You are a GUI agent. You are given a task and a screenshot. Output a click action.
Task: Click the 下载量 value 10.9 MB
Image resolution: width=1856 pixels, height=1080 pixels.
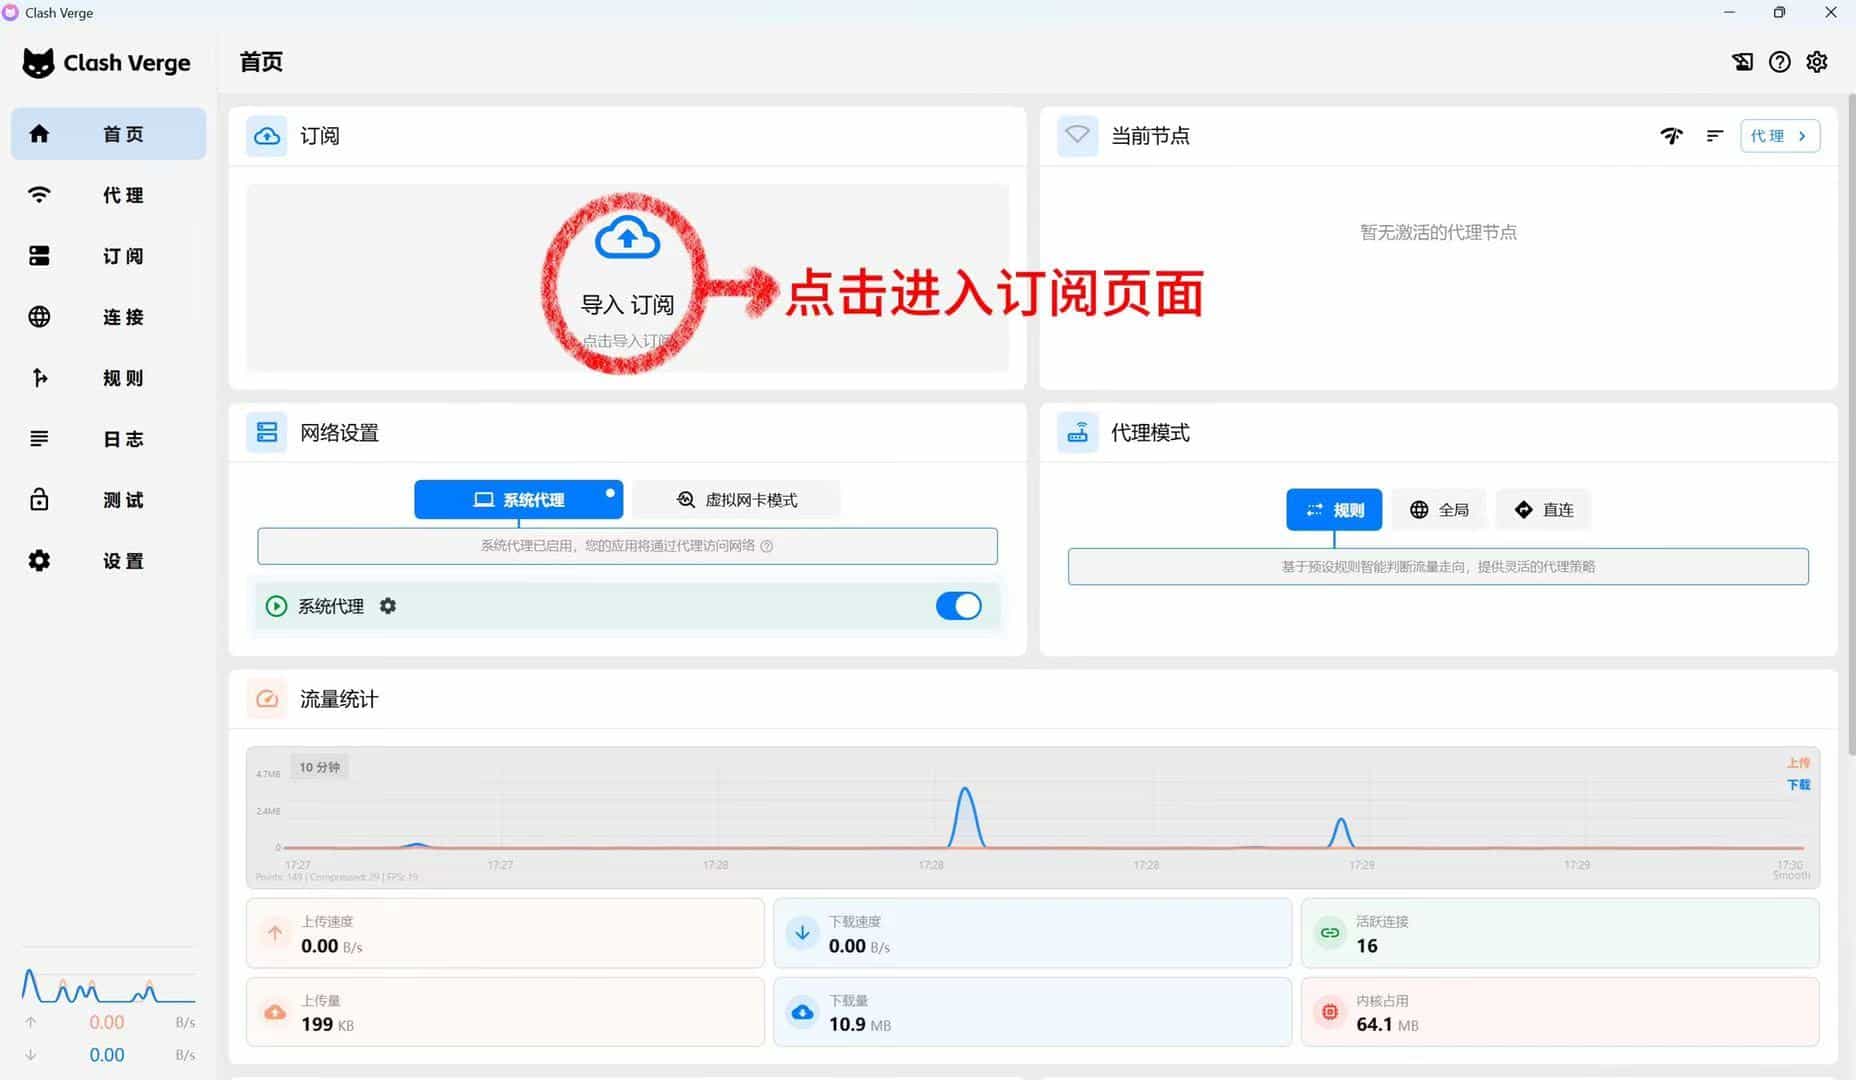[x=859, y=1025]
